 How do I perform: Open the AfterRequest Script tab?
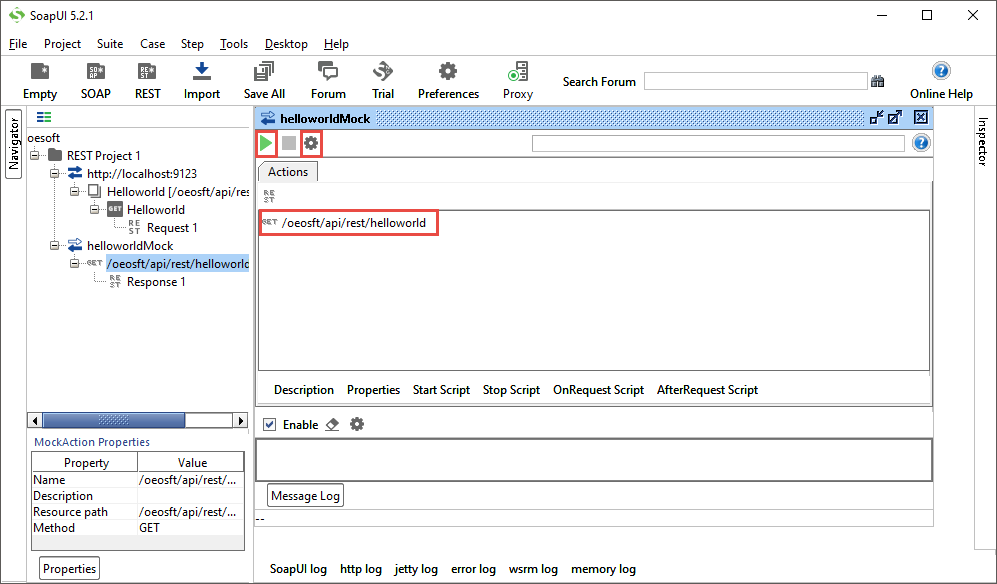click(x=707, y=390)
